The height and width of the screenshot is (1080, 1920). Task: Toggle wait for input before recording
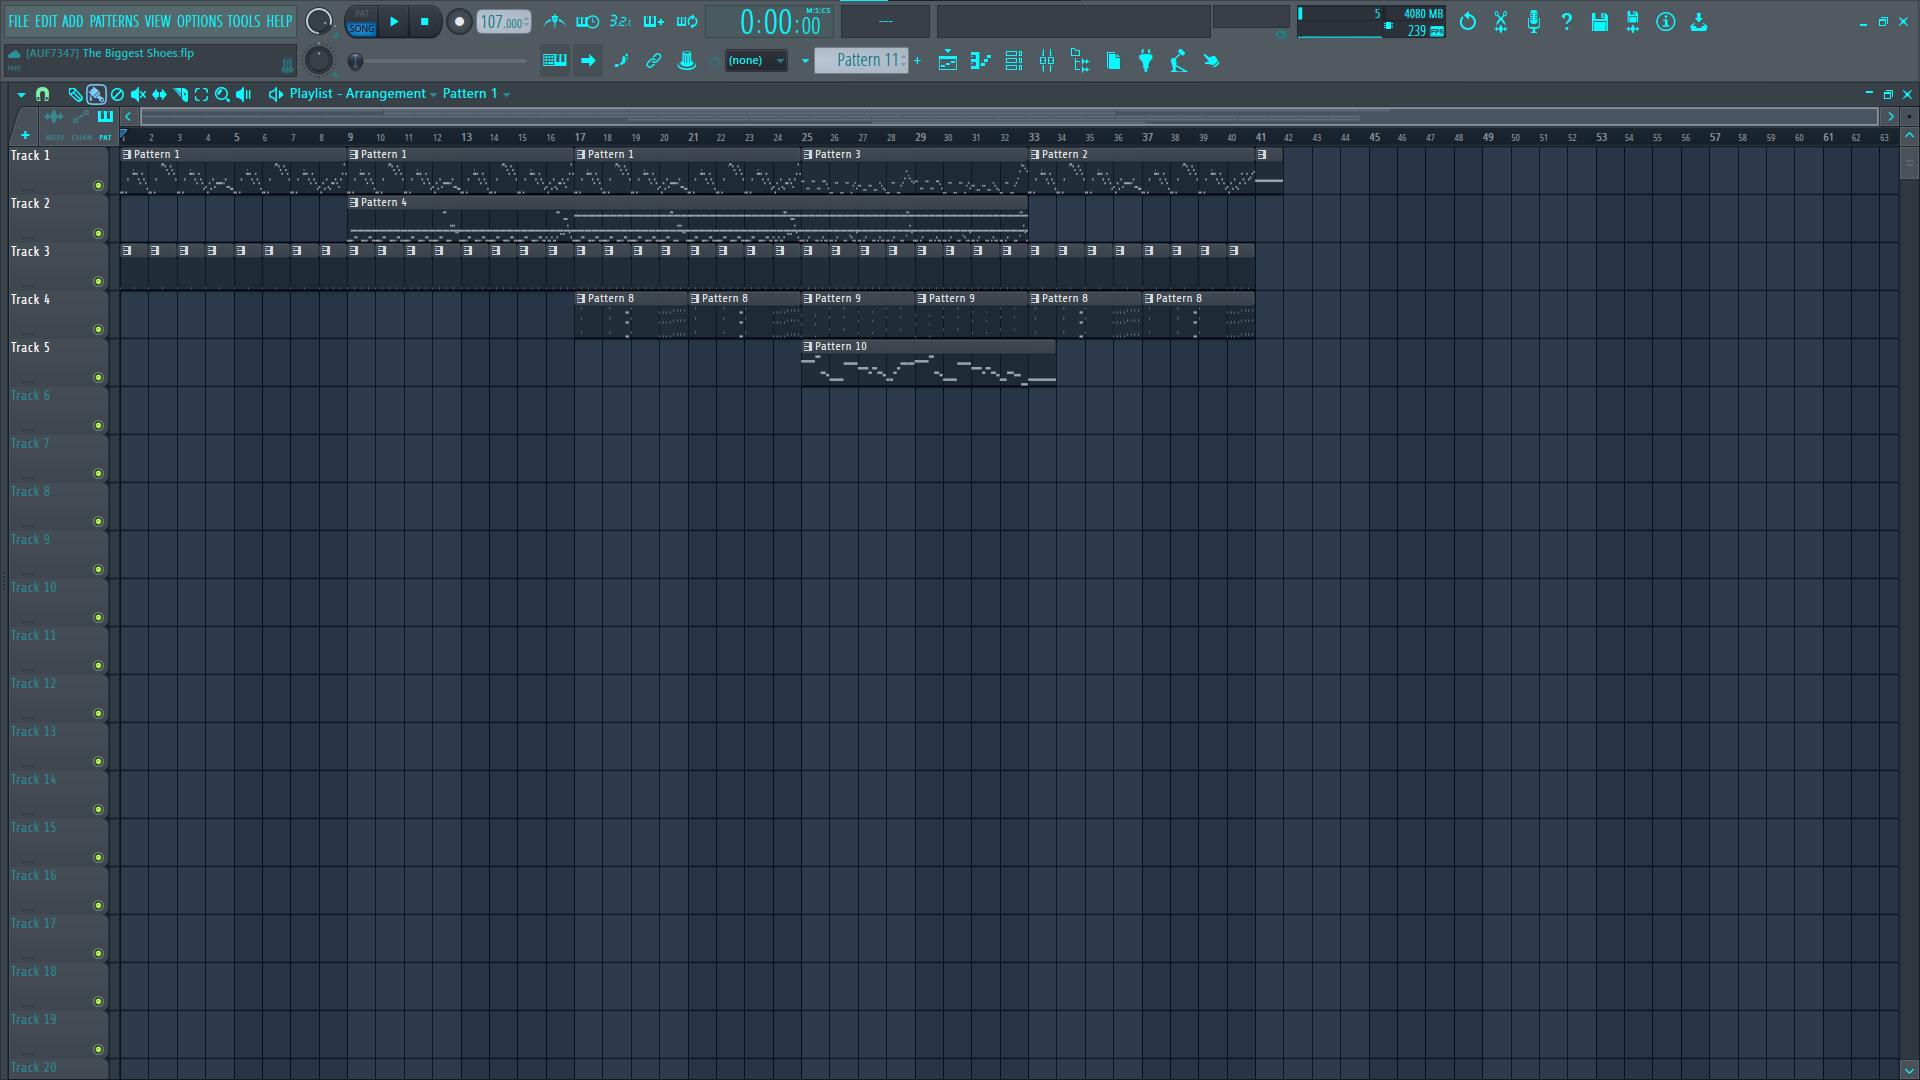point(587,21)
